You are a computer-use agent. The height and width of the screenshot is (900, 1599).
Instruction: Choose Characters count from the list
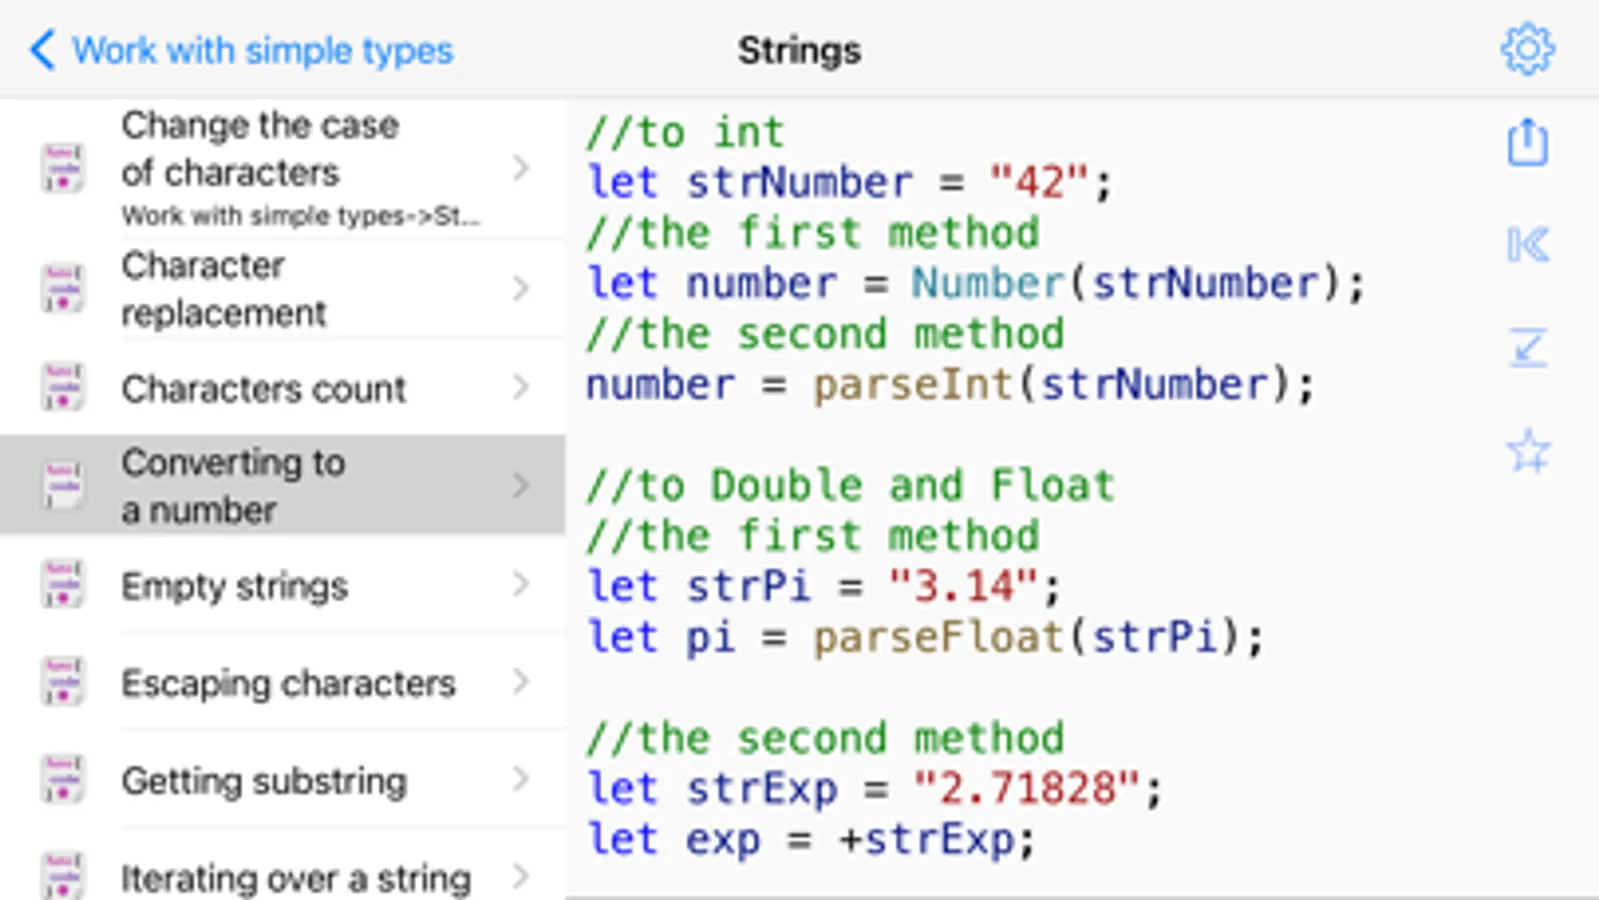263,388
